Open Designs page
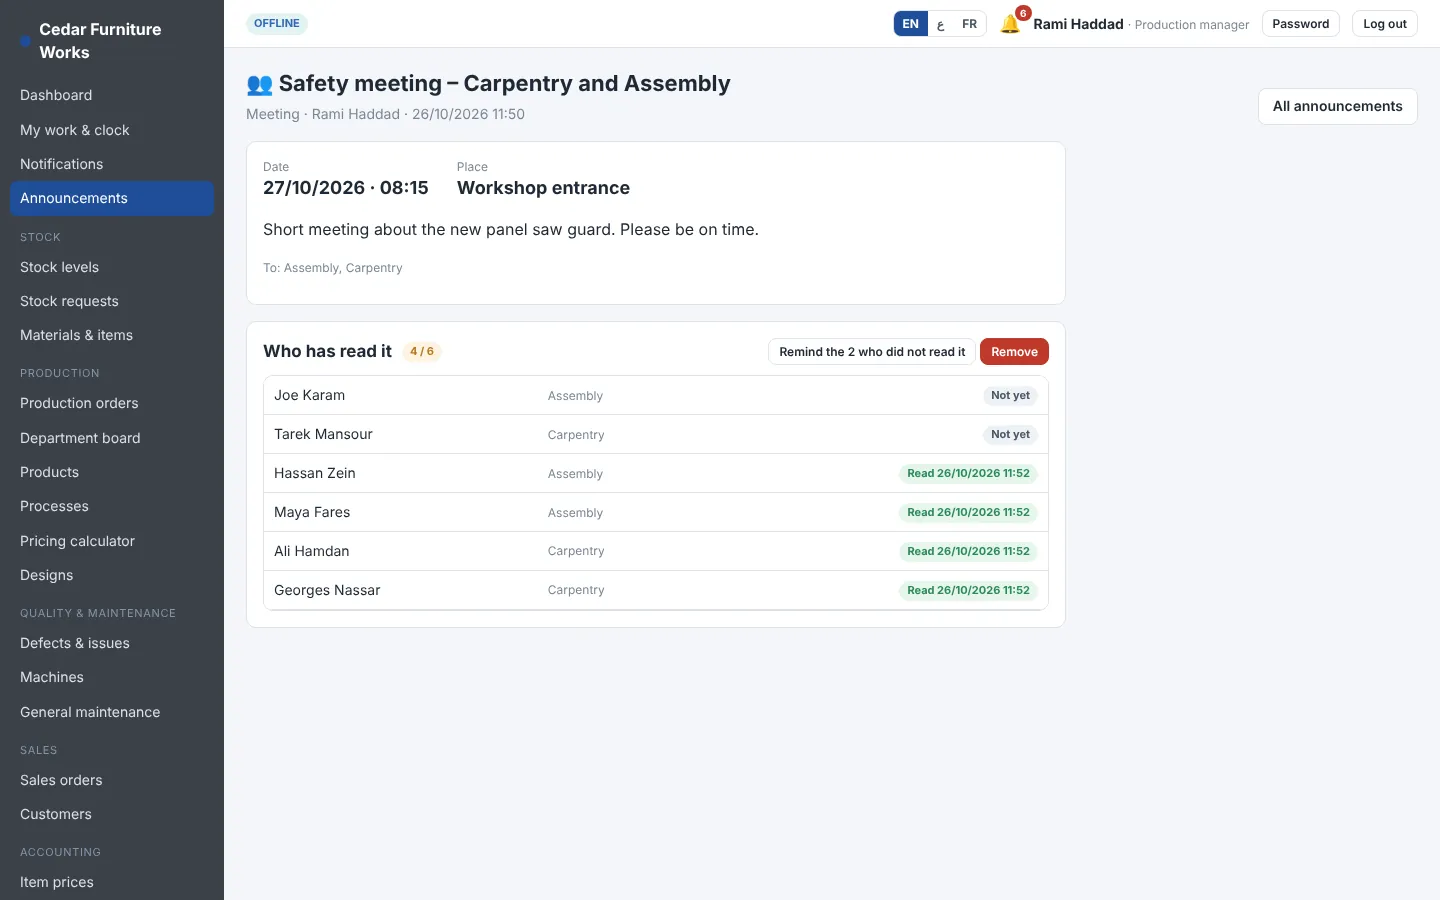This screenshot has width=1440, height=900. pos(112,575)
